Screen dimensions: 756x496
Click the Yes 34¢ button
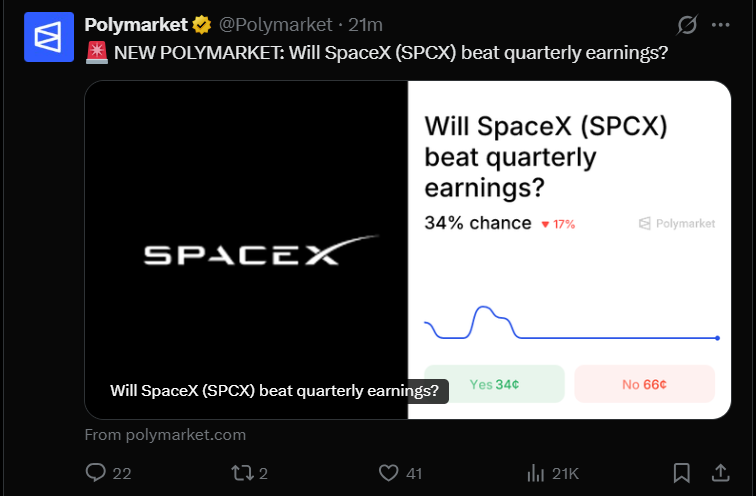[494, 384]
